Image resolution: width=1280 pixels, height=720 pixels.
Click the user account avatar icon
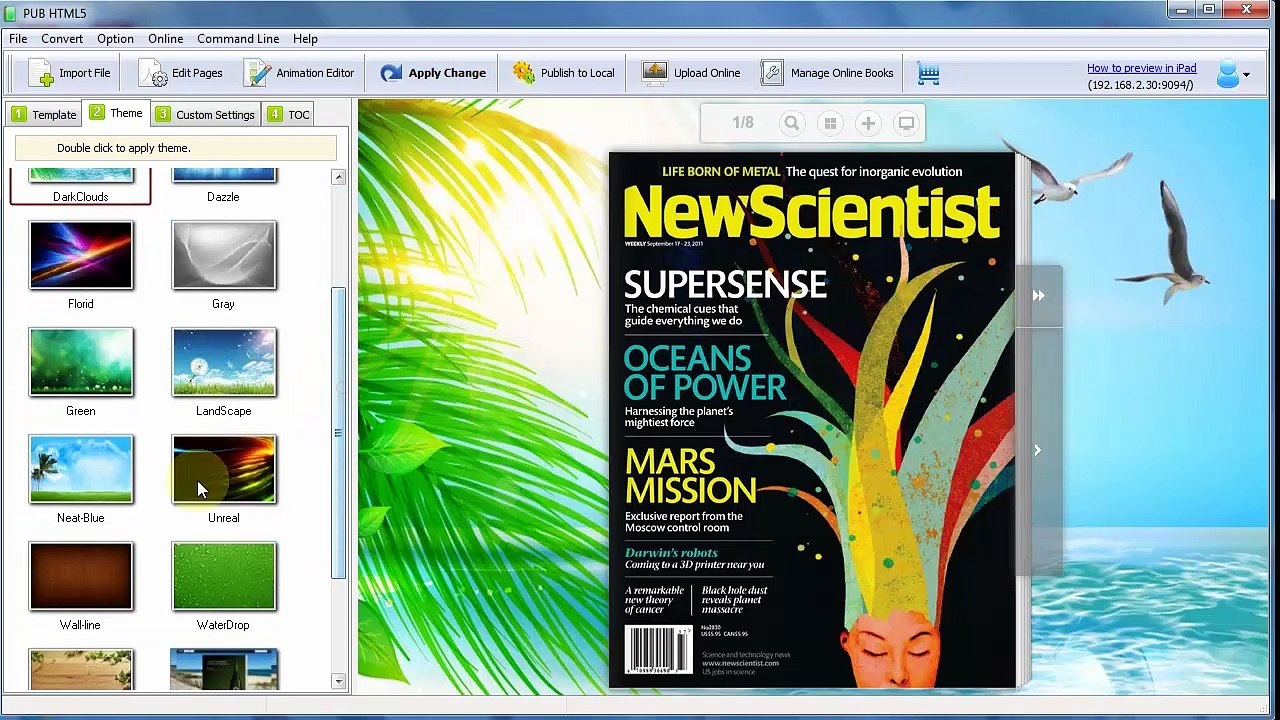pyautogui.click(x=1227, y=74)
